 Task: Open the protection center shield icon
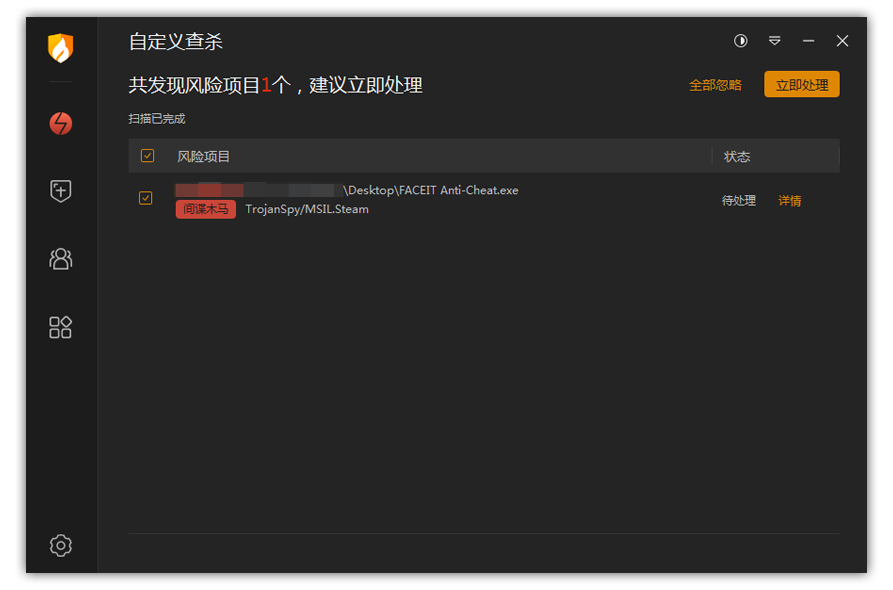coord(61,191)
